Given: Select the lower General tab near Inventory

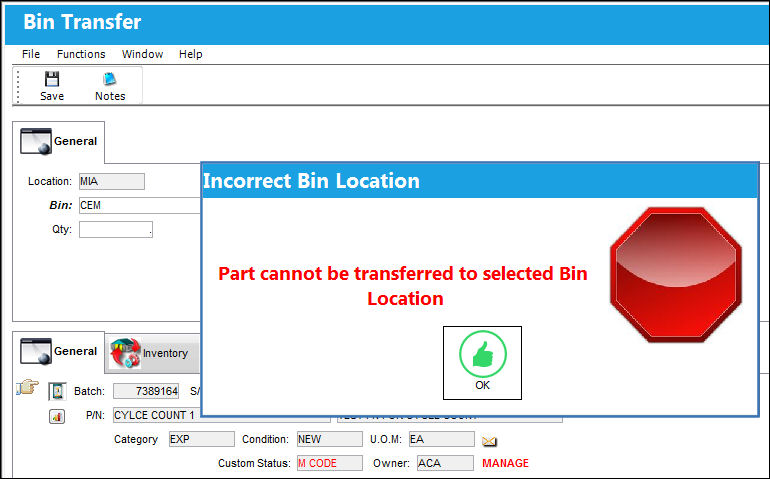Looking at the screenshot, I should (58, 351).
